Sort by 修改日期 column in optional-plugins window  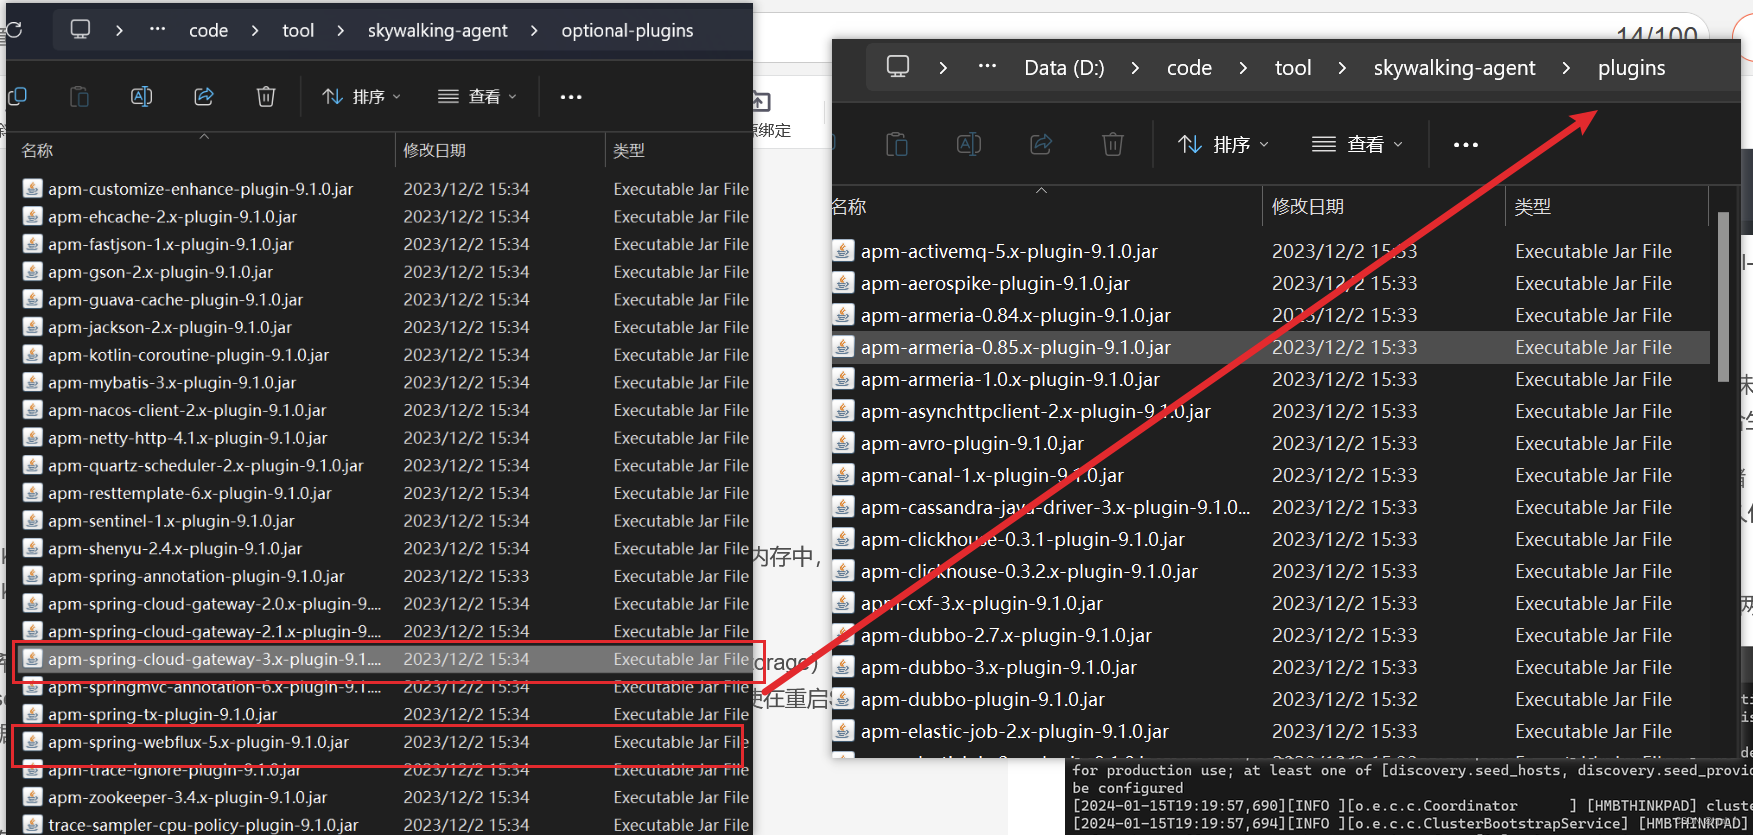(434, 151)
